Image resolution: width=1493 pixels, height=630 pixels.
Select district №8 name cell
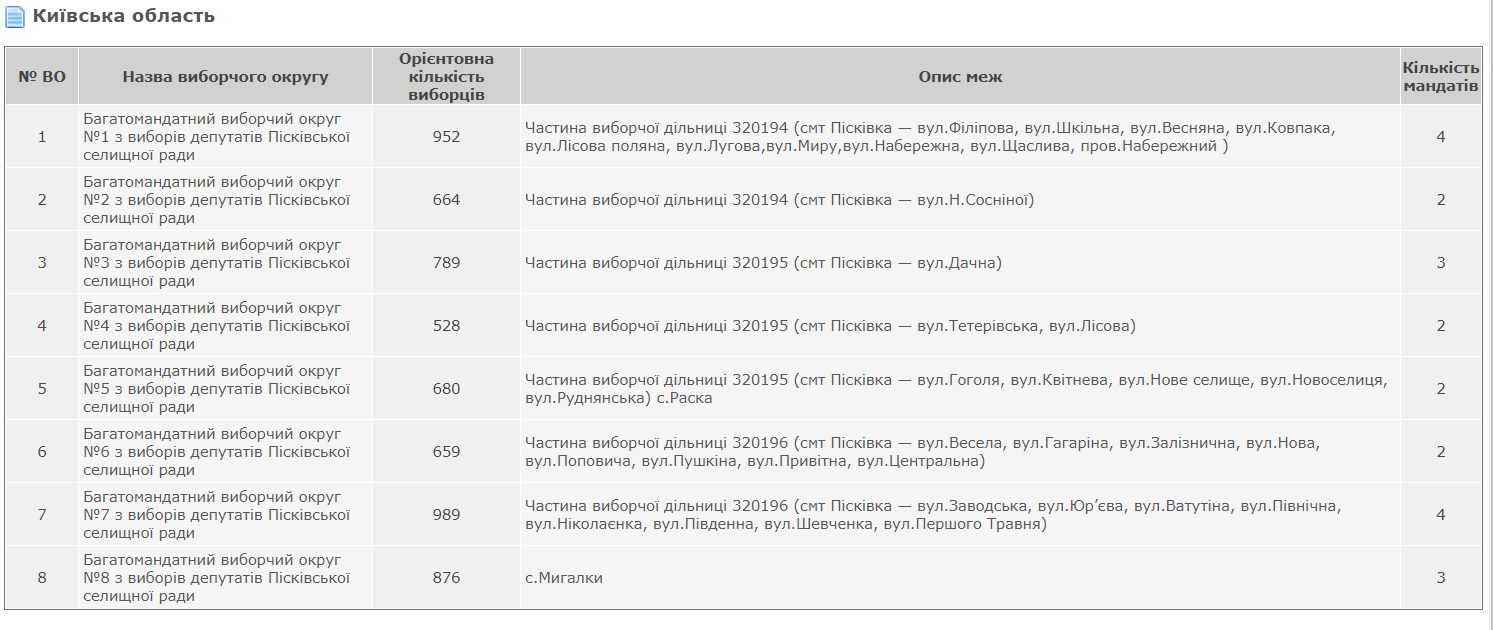point(217,578)
